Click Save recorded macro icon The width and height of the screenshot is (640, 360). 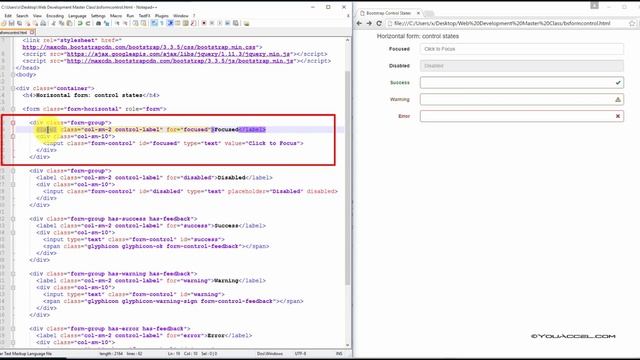point(236,23)
